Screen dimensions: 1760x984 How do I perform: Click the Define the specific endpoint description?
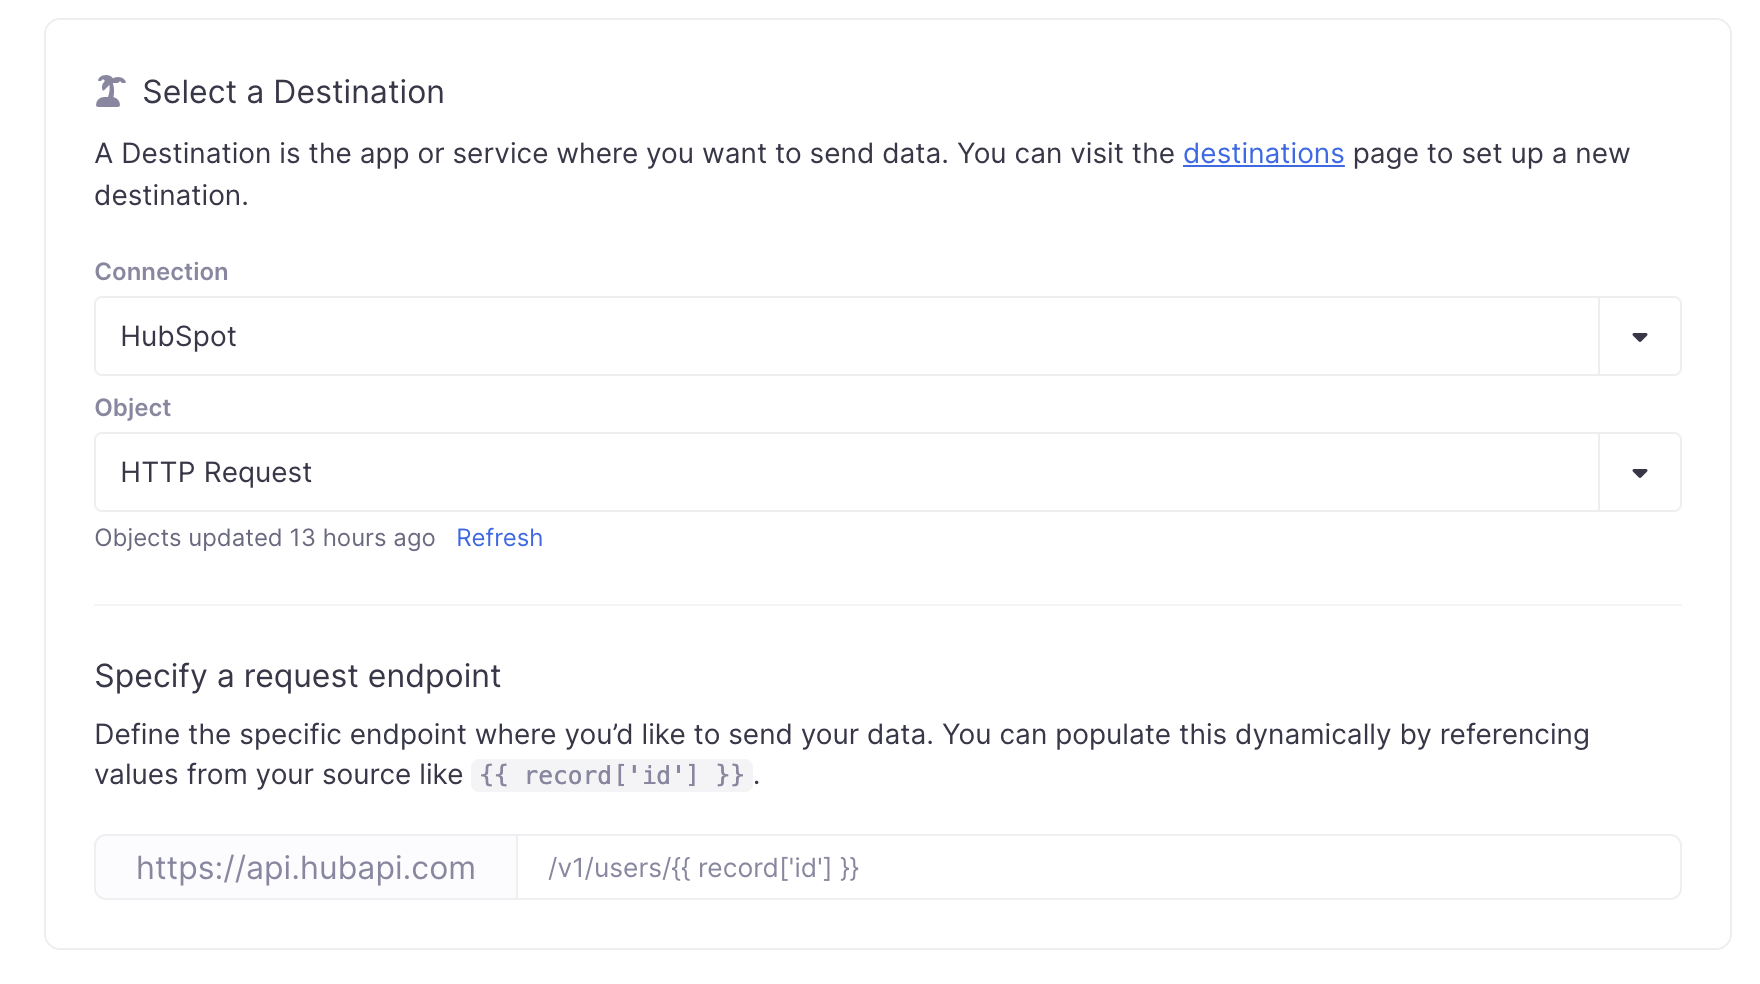point(840,735)
